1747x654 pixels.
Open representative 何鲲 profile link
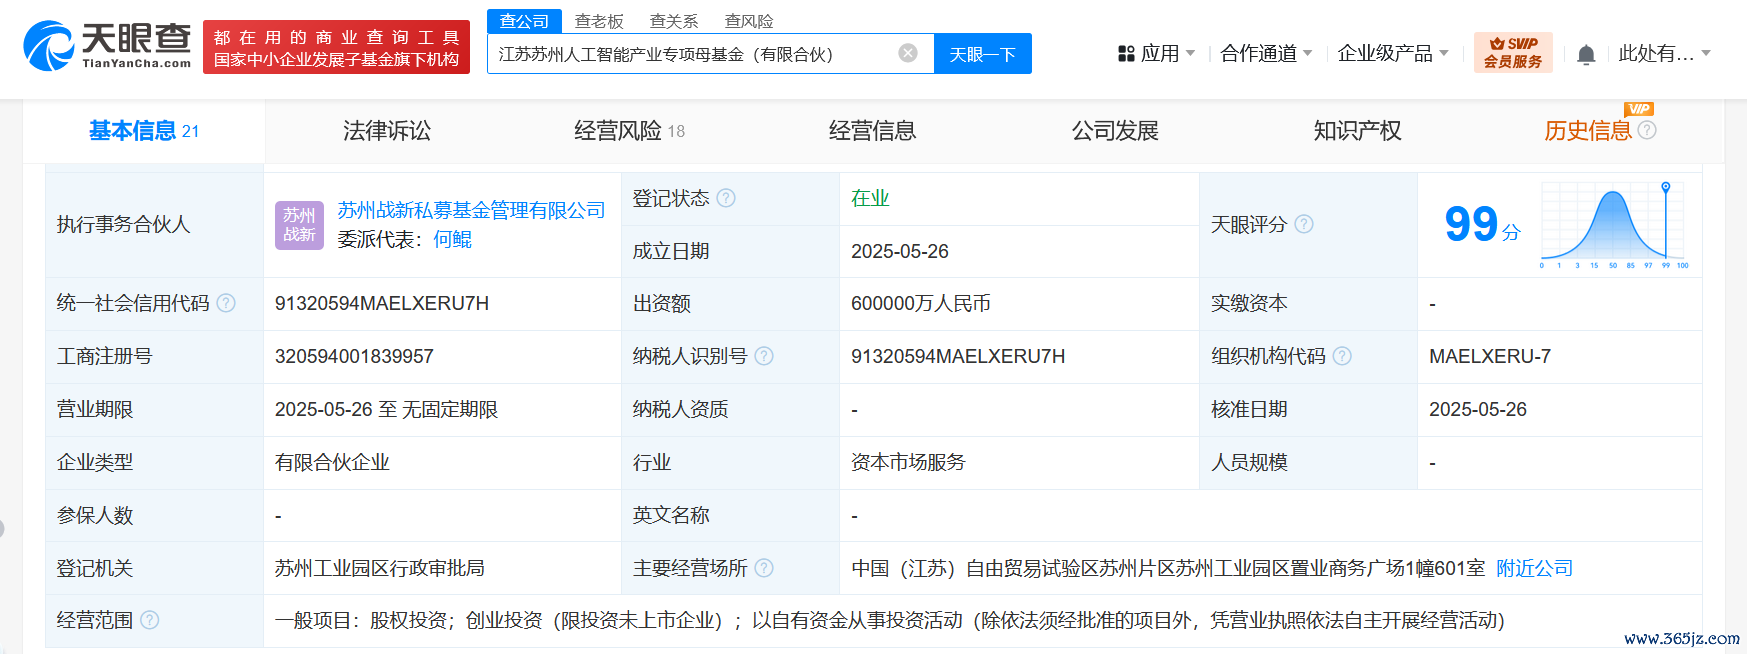(452, 239)
